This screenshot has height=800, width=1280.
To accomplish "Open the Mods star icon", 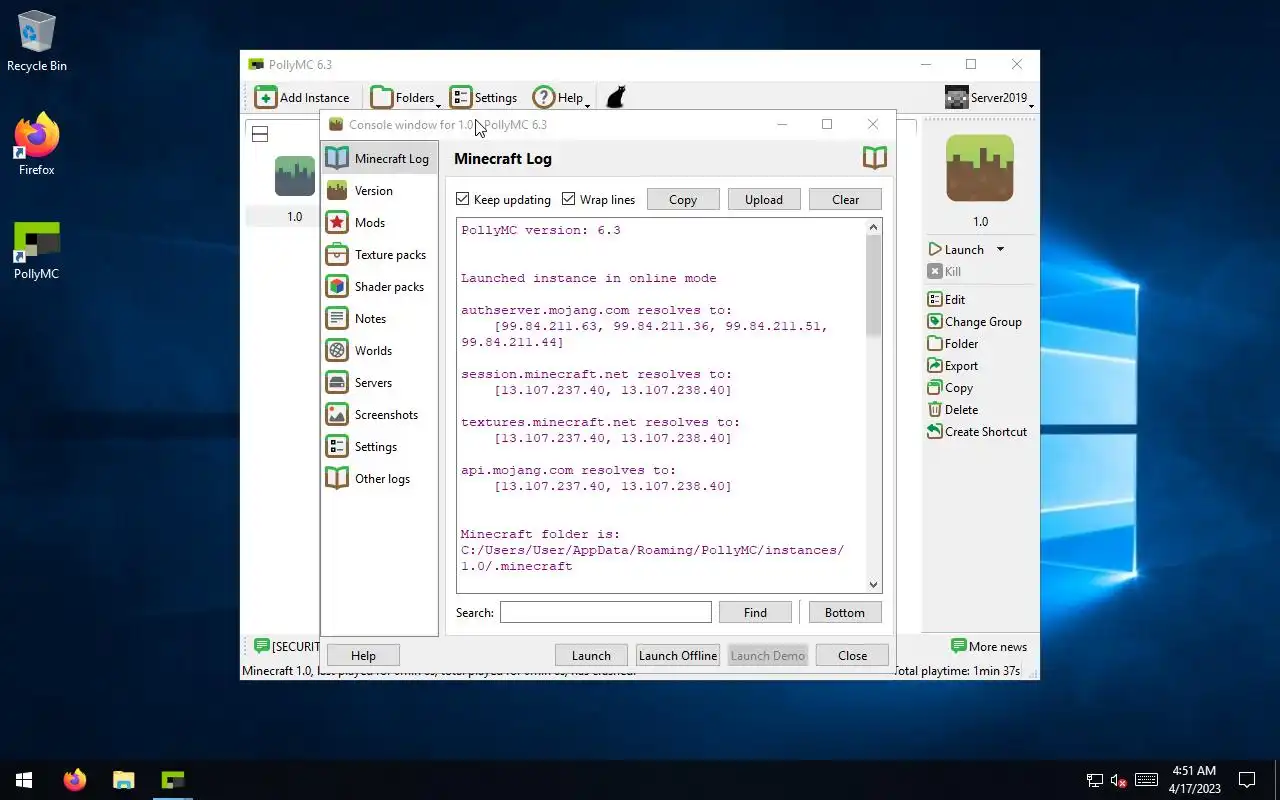I will (x=337, y=222).
